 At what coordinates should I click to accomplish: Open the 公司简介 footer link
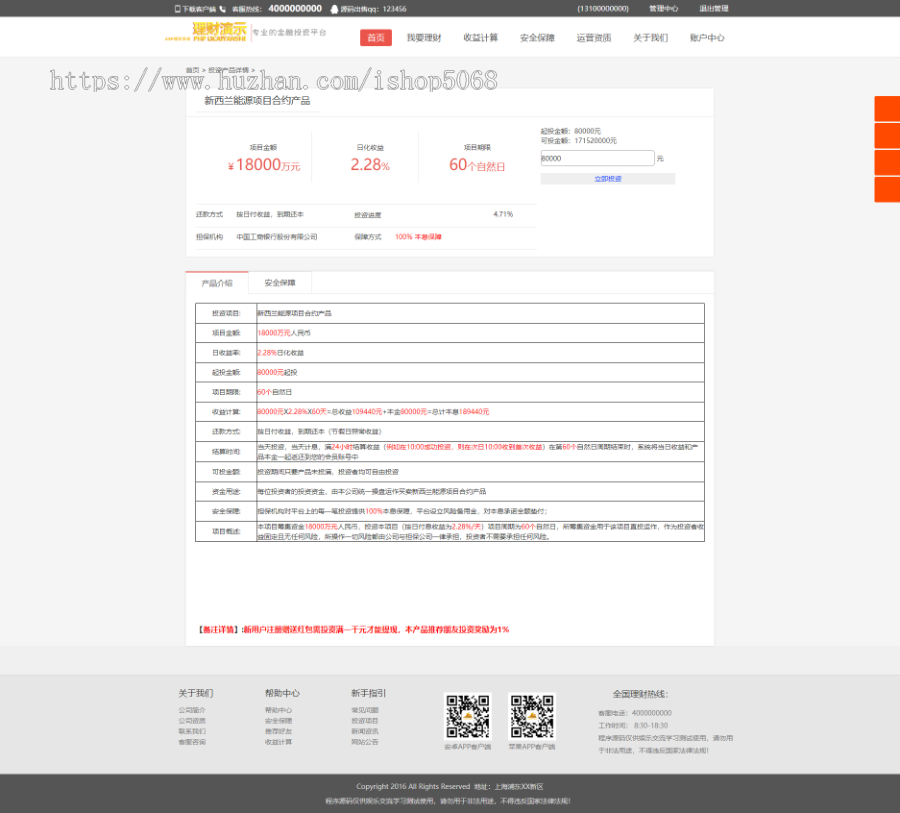point(192,710)
